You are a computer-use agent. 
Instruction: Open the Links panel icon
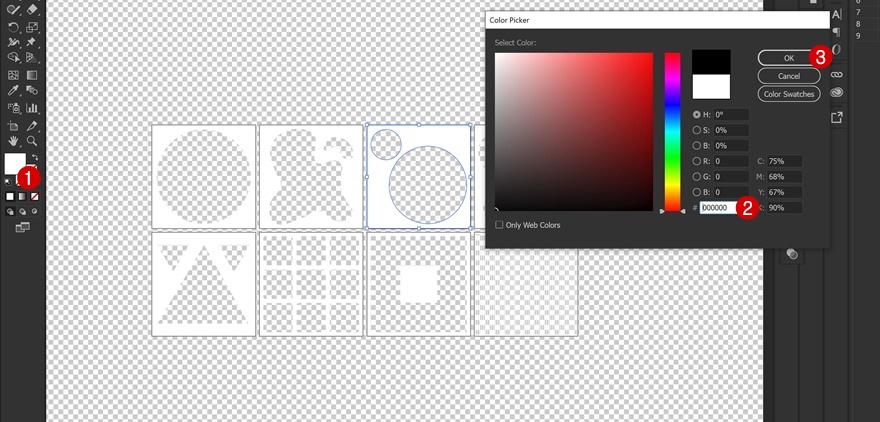click(x=837, y=75)
